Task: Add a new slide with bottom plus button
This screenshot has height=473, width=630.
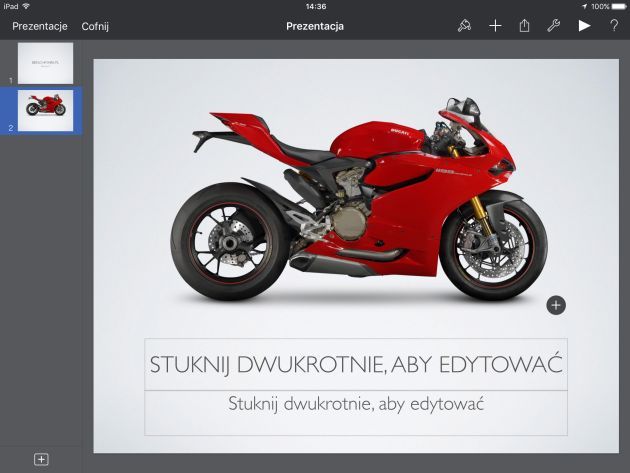Action: [41, 459]
